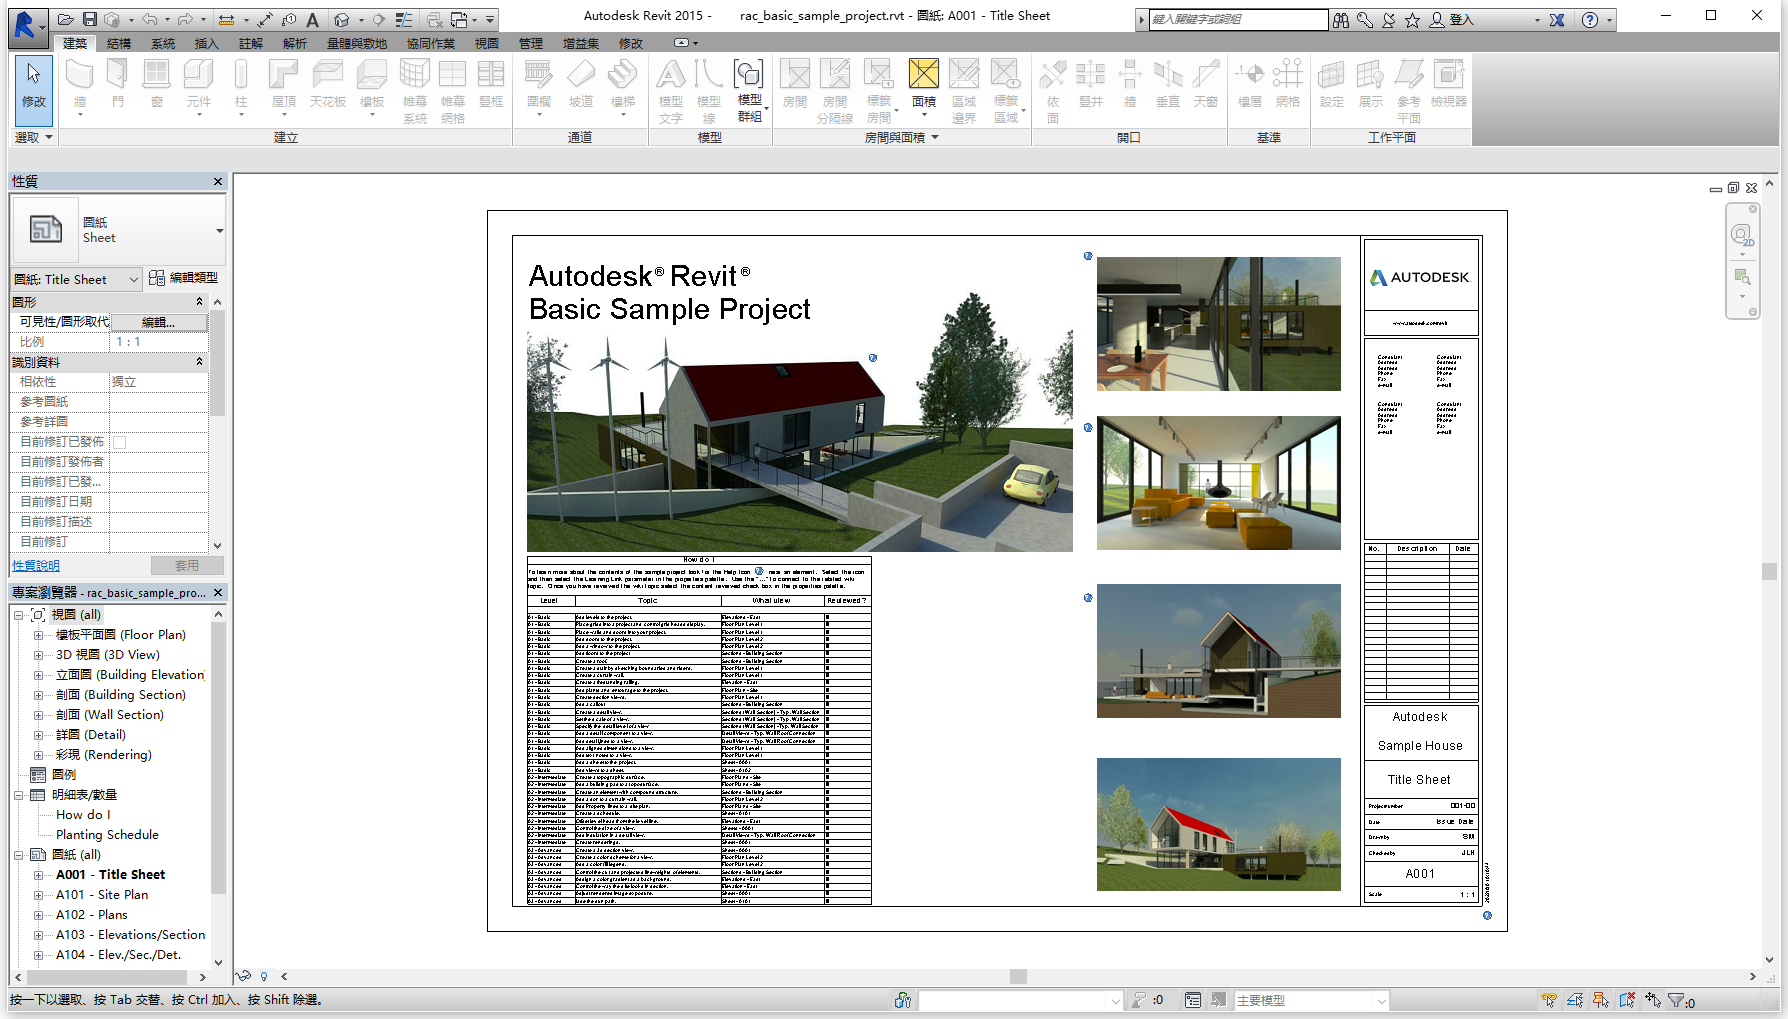
Task: Close the 性質 (Properties) palette
Action: point(218,181)
